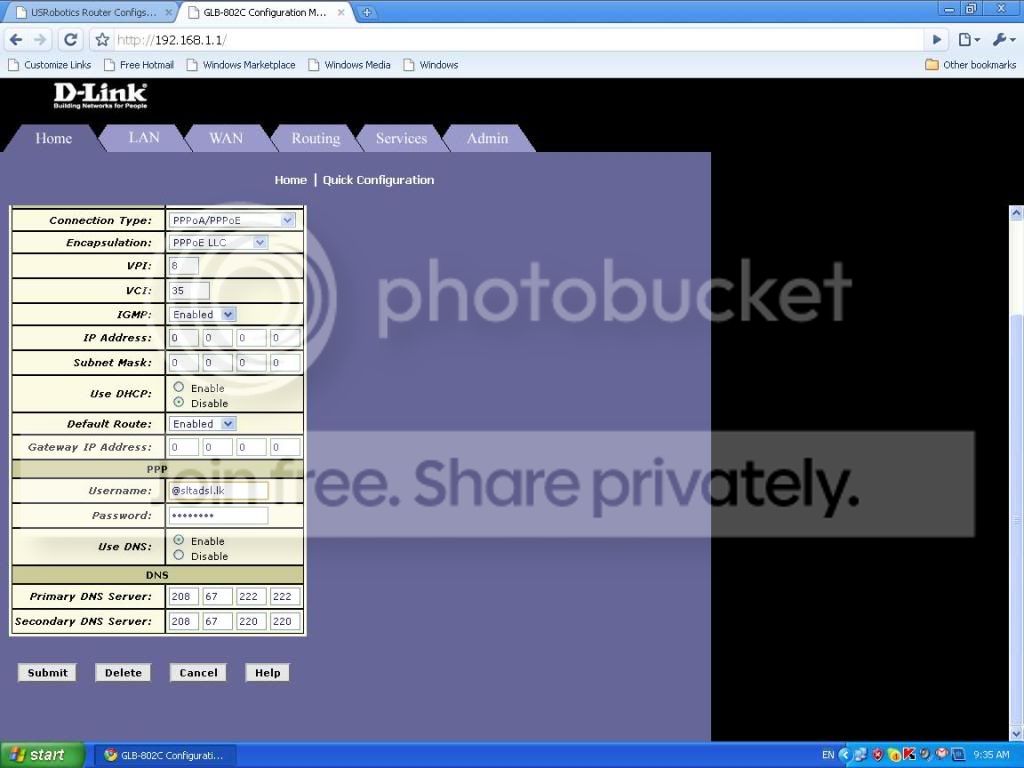Open the Default Route dropdown
The width and height of the screenshot is (1024, 768).
(202, 424)
